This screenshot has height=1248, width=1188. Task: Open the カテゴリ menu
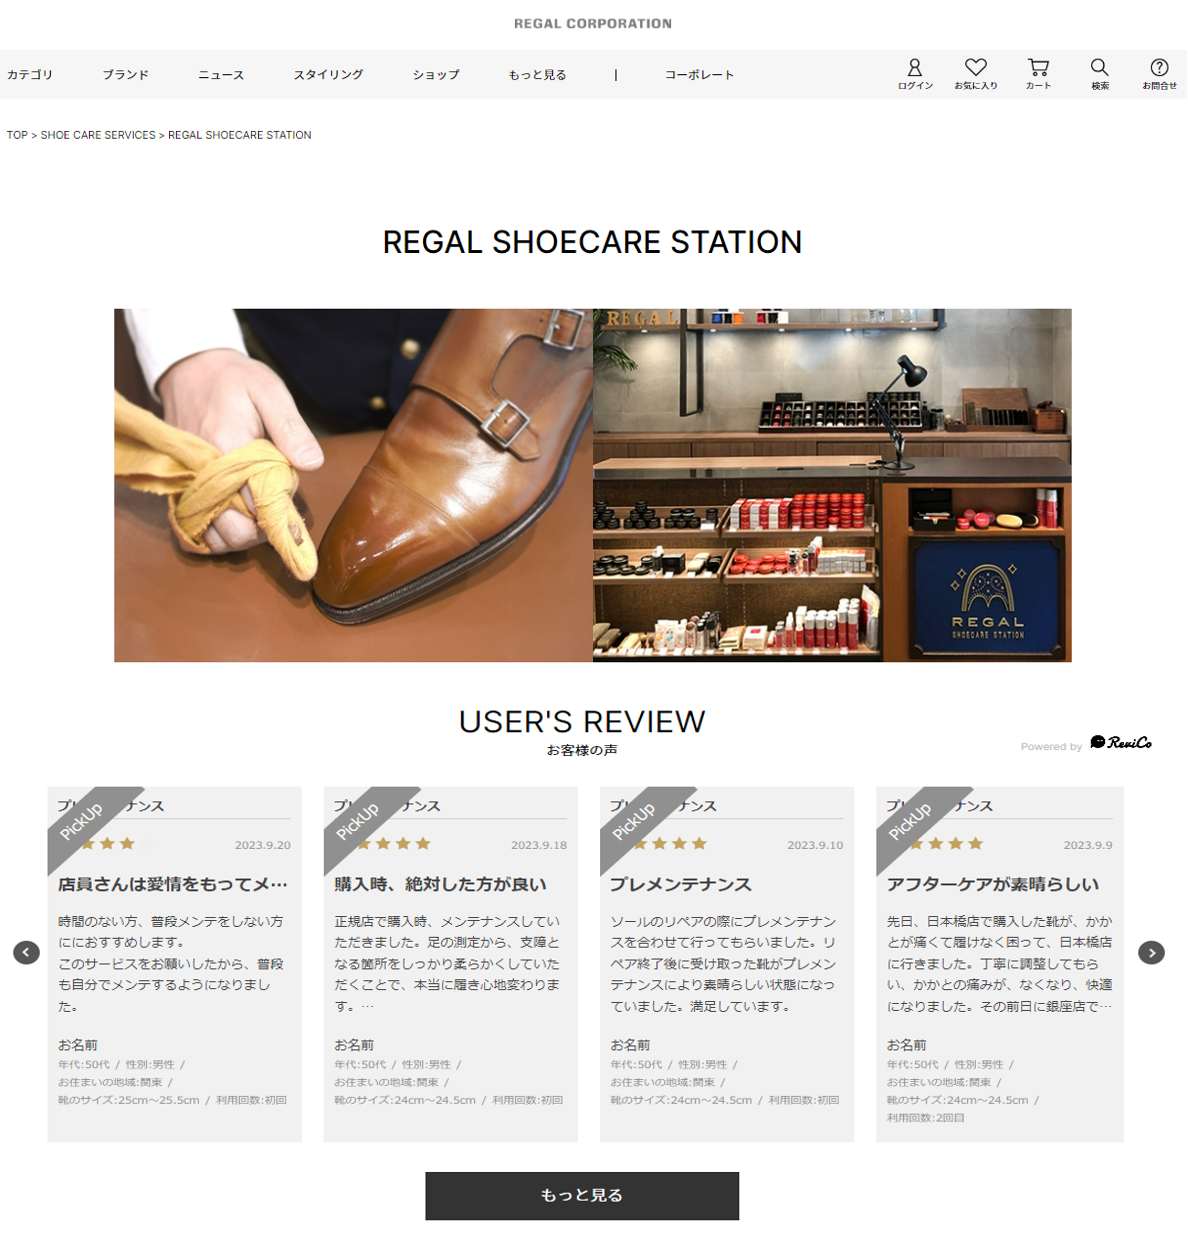[30, 75]
